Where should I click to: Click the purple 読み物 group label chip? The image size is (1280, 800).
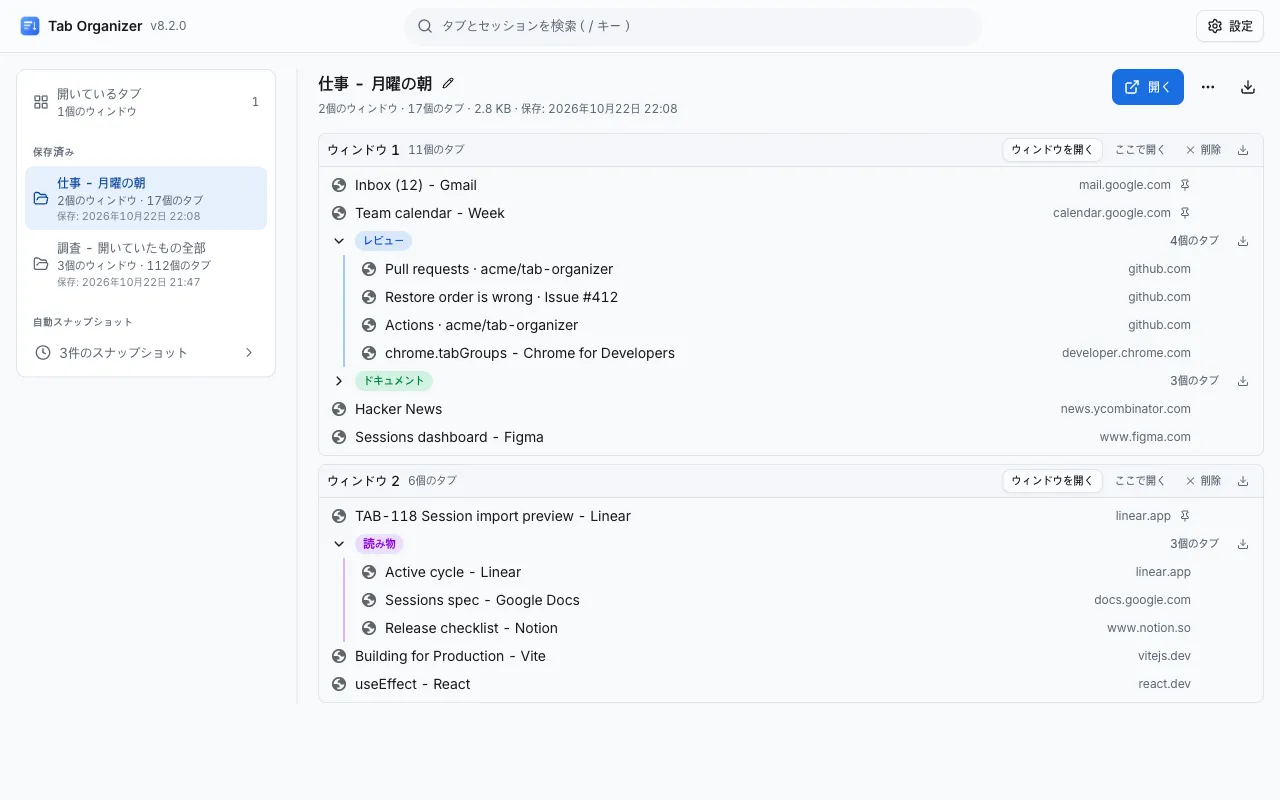(x=379, y=544)
